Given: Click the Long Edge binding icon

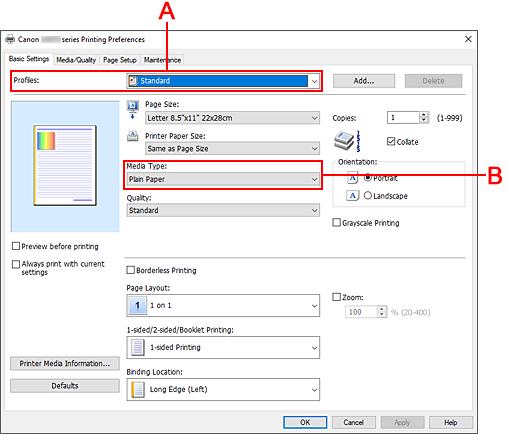Looking at the screenshot, I should point(138,390).
